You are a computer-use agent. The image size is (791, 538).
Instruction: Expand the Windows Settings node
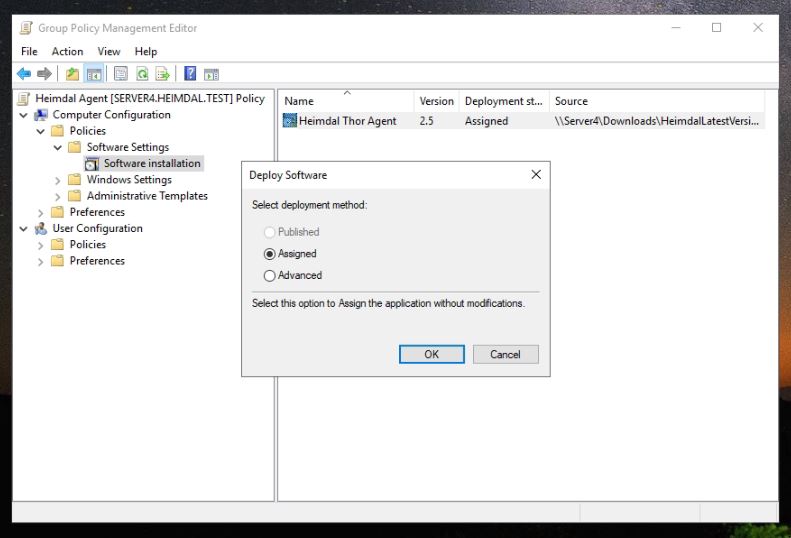(58, 180)
